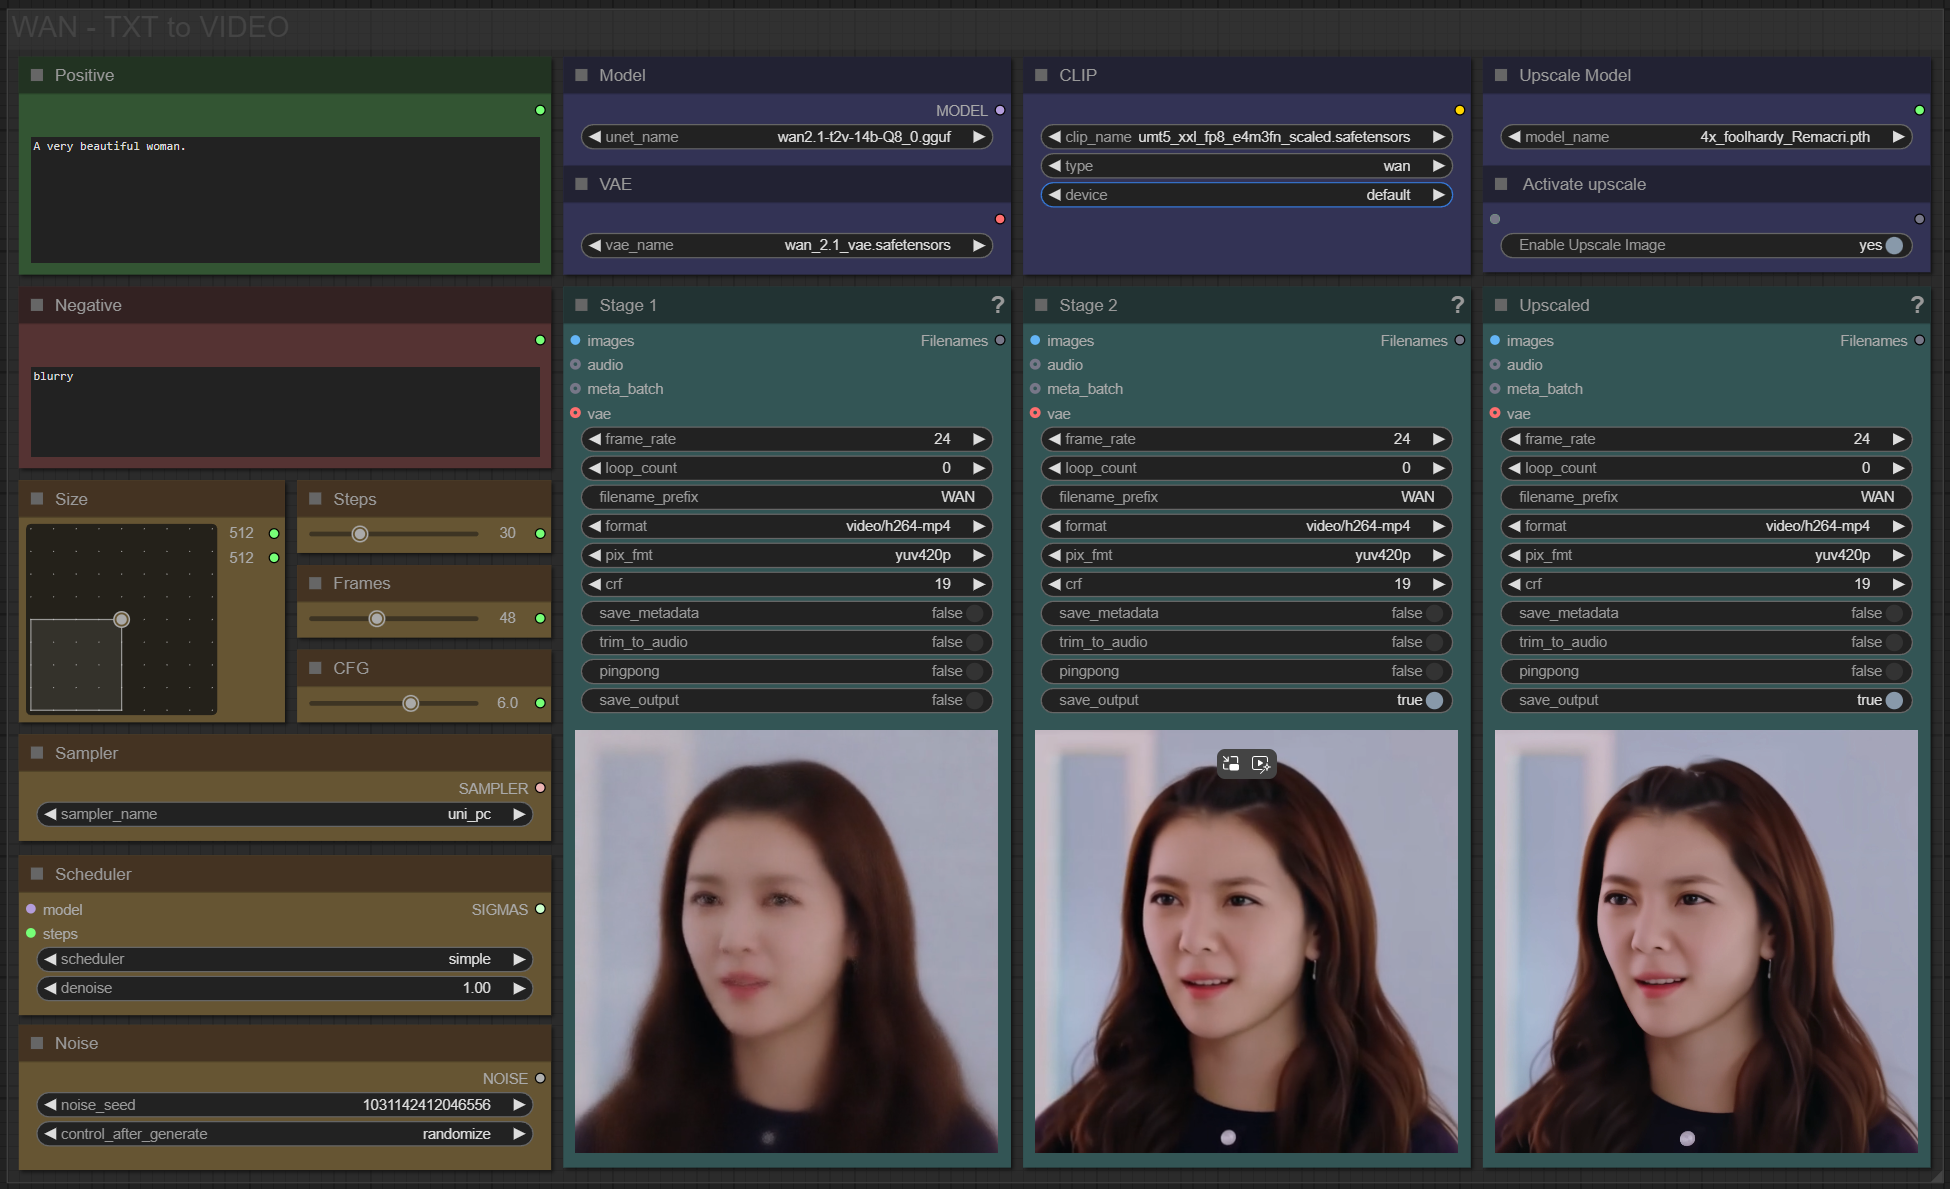Click the MODEL output socket dot
This screenshot has height=1189, width=1950.
1000,111
